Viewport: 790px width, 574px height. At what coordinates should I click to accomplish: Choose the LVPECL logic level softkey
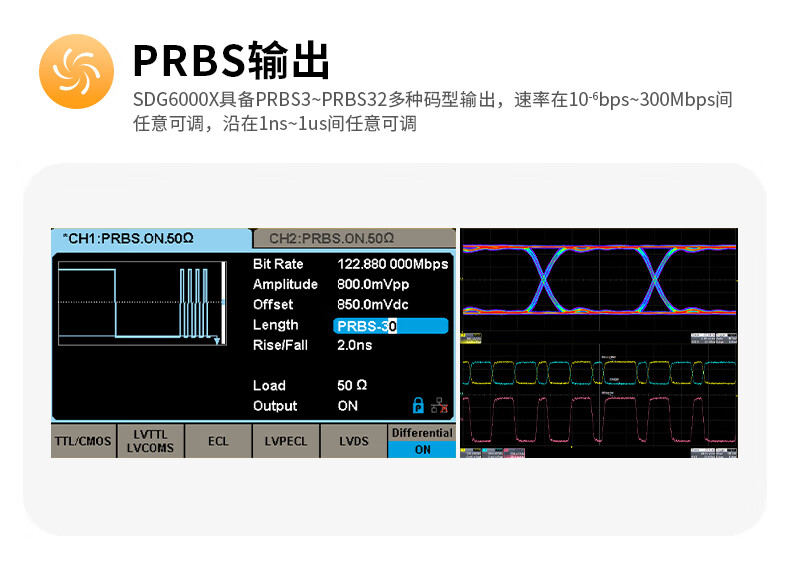click(286, 441)
